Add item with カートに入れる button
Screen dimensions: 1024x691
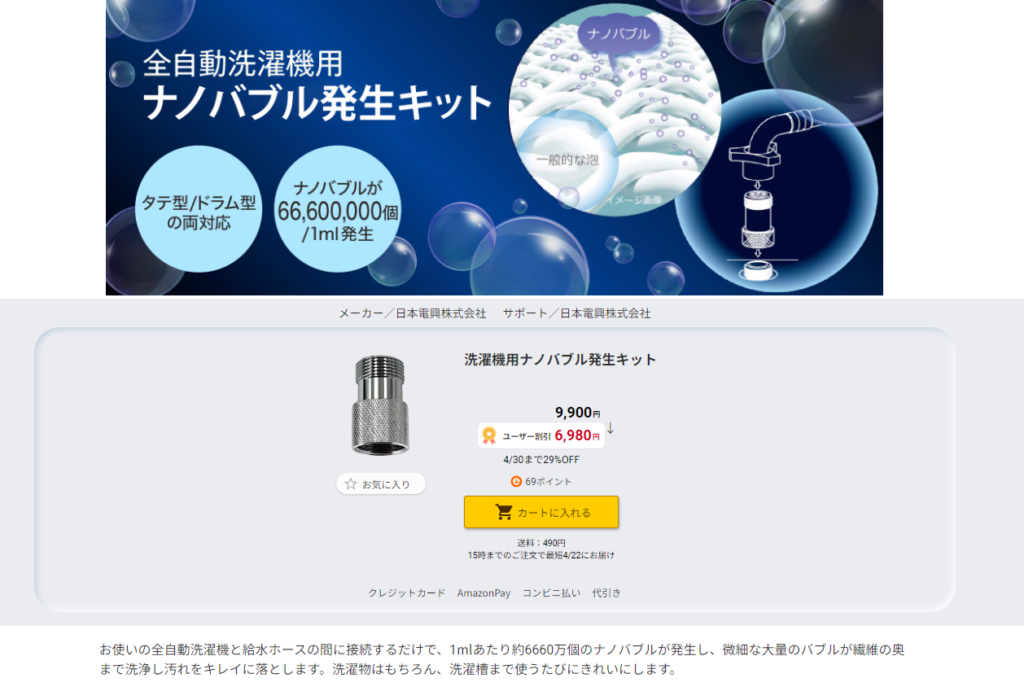point(541,512)
